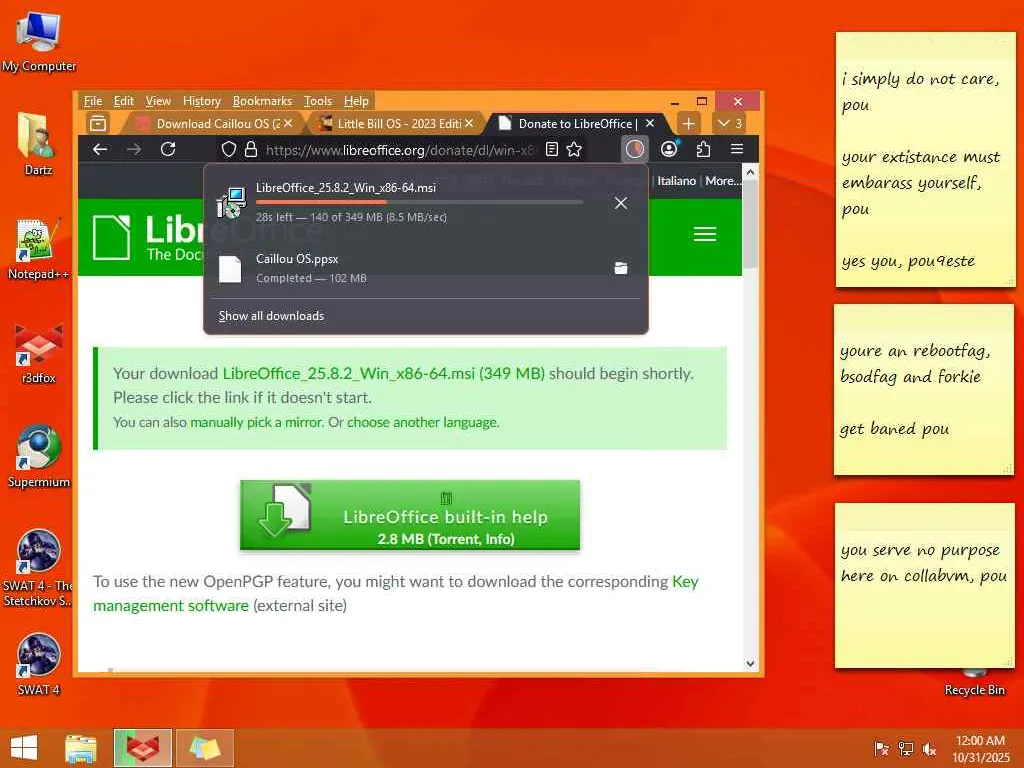Click the page scrollbar up arrow
Screen dimensions: 1024x768
click(x=750, y=172)
